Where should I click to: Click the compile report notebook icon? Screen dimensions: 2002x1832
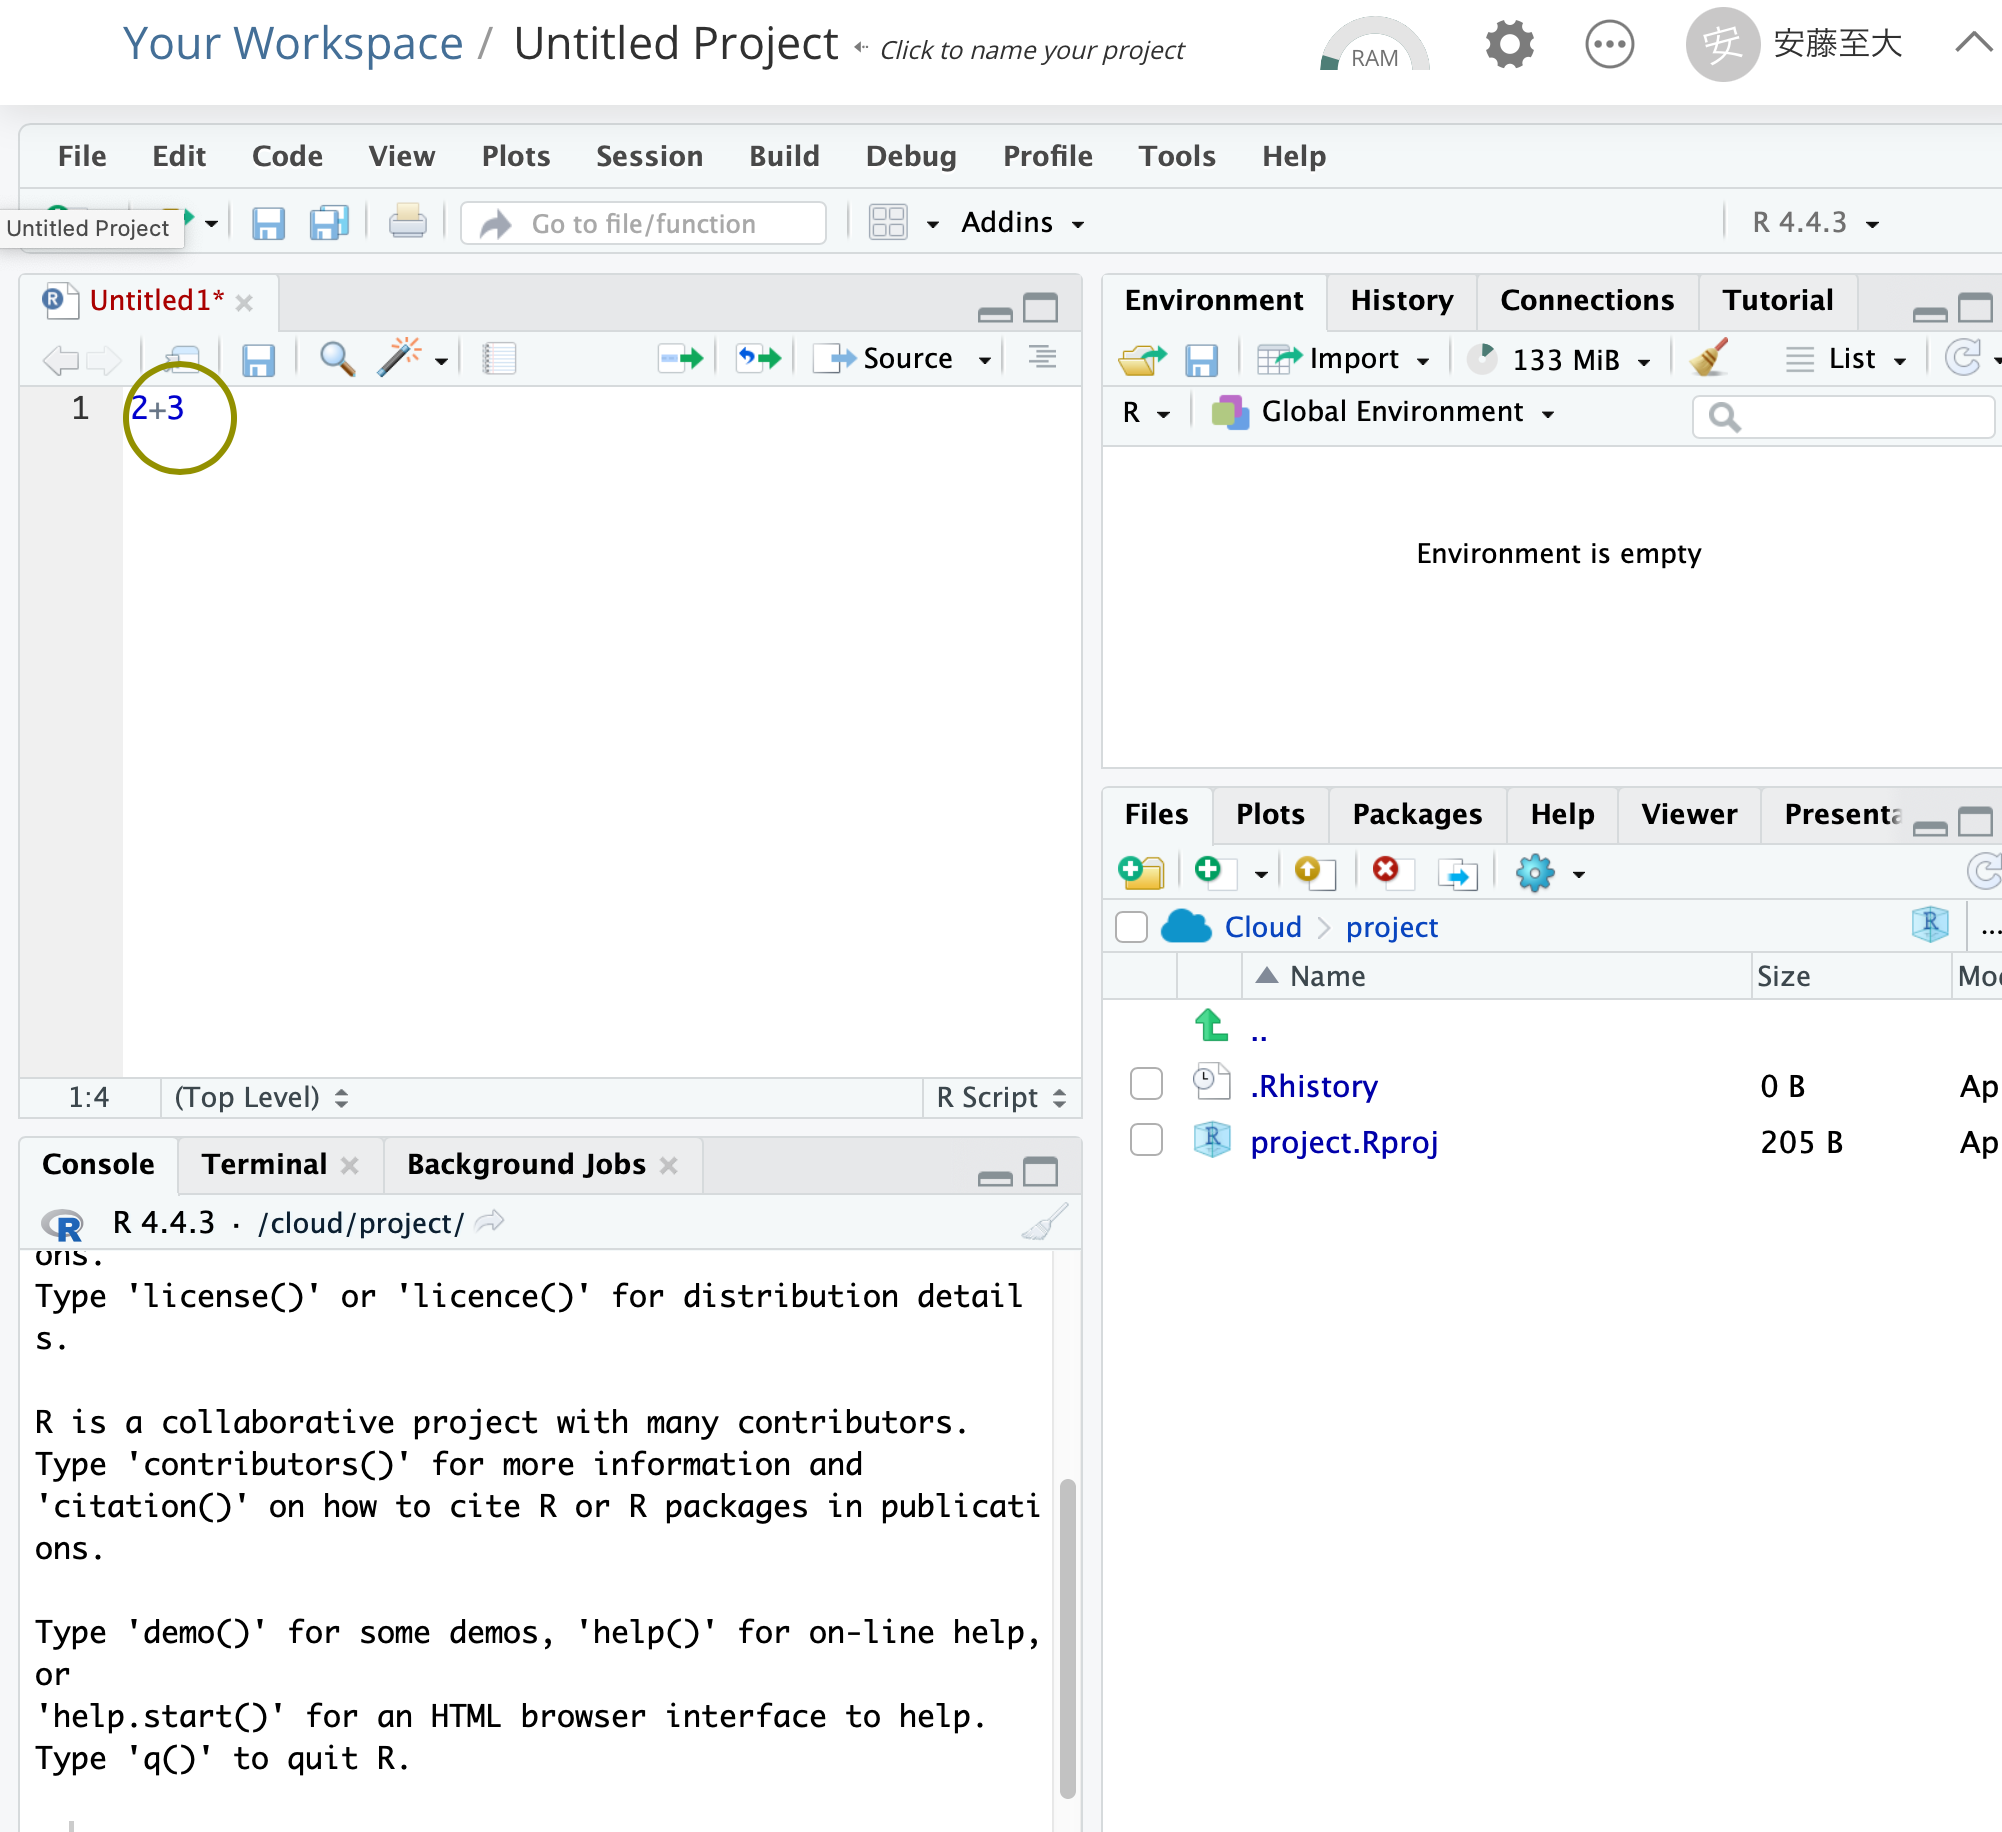[498, 358]
